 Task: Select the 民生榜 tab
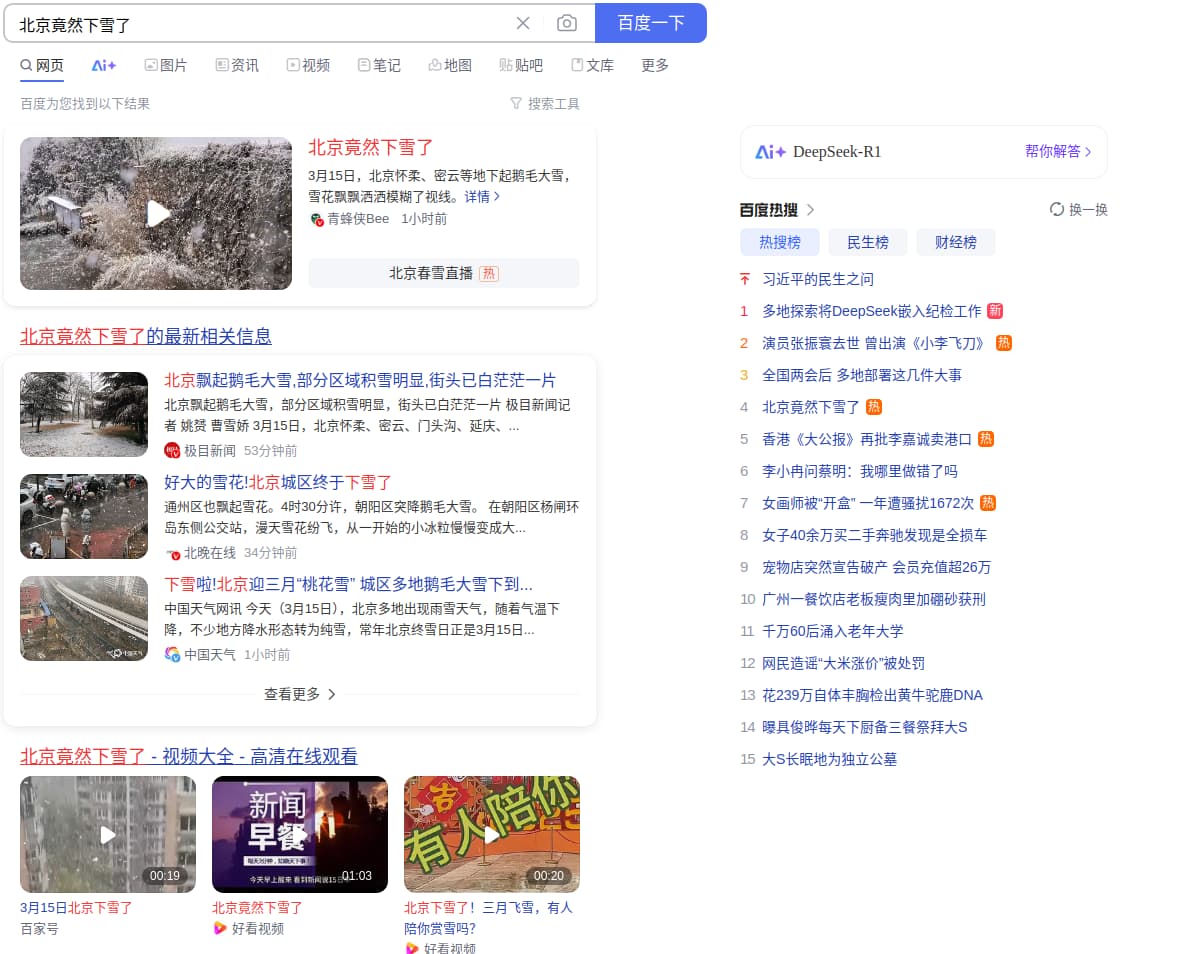pyautogui.click(x=867, y=242)
